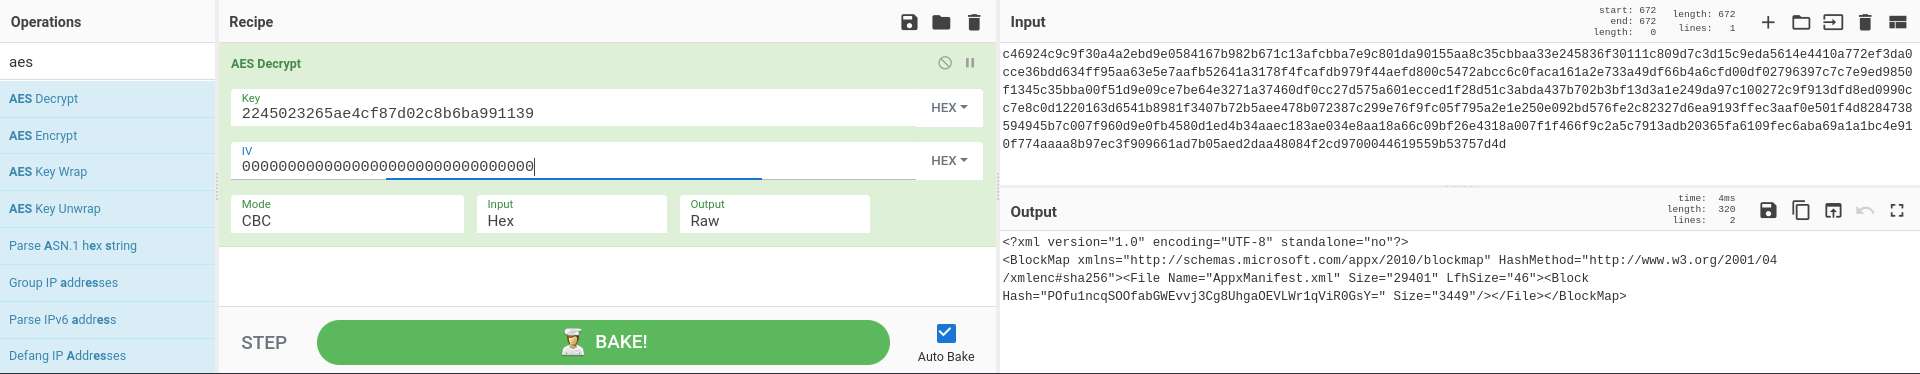Open folder as input
Image resolution: width=1920 pixels, height=374 pixels.
click(1801, 22)
